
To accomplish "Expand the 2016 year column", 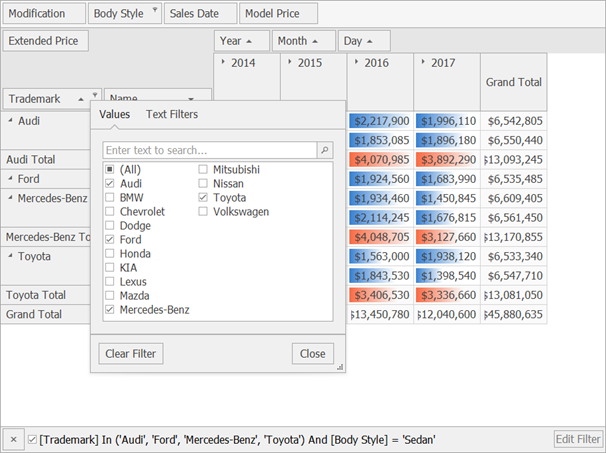I will tap(355, 62).
